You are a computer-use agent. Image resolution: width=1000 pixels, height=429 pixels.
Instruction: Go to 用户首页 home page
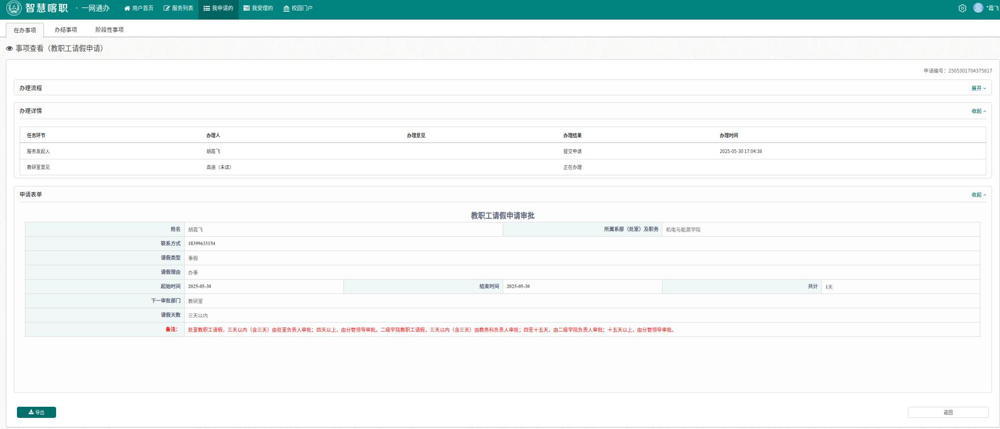pyautogui.click(x=139, y=8)
